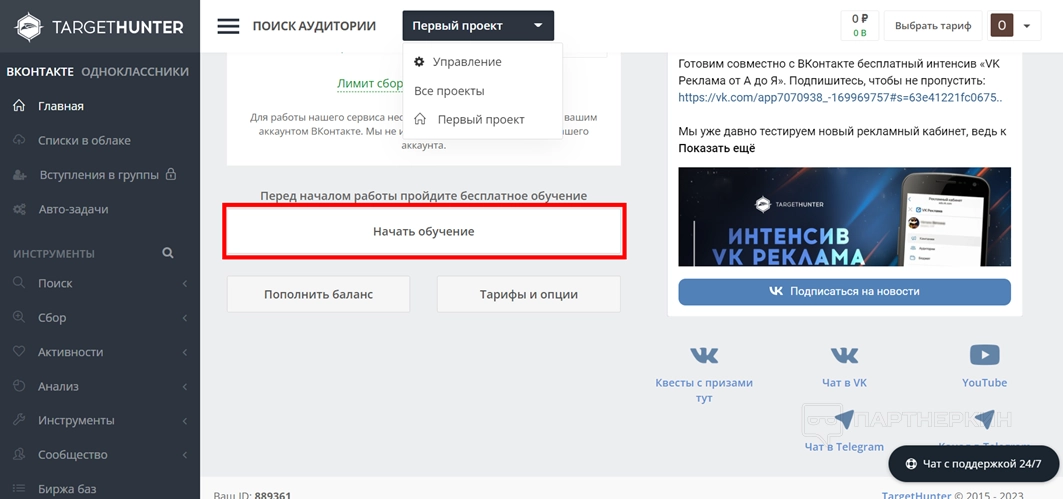Click the gear icon beside Управление
This screenshot has height=499, width=1063.
[419, 62]
